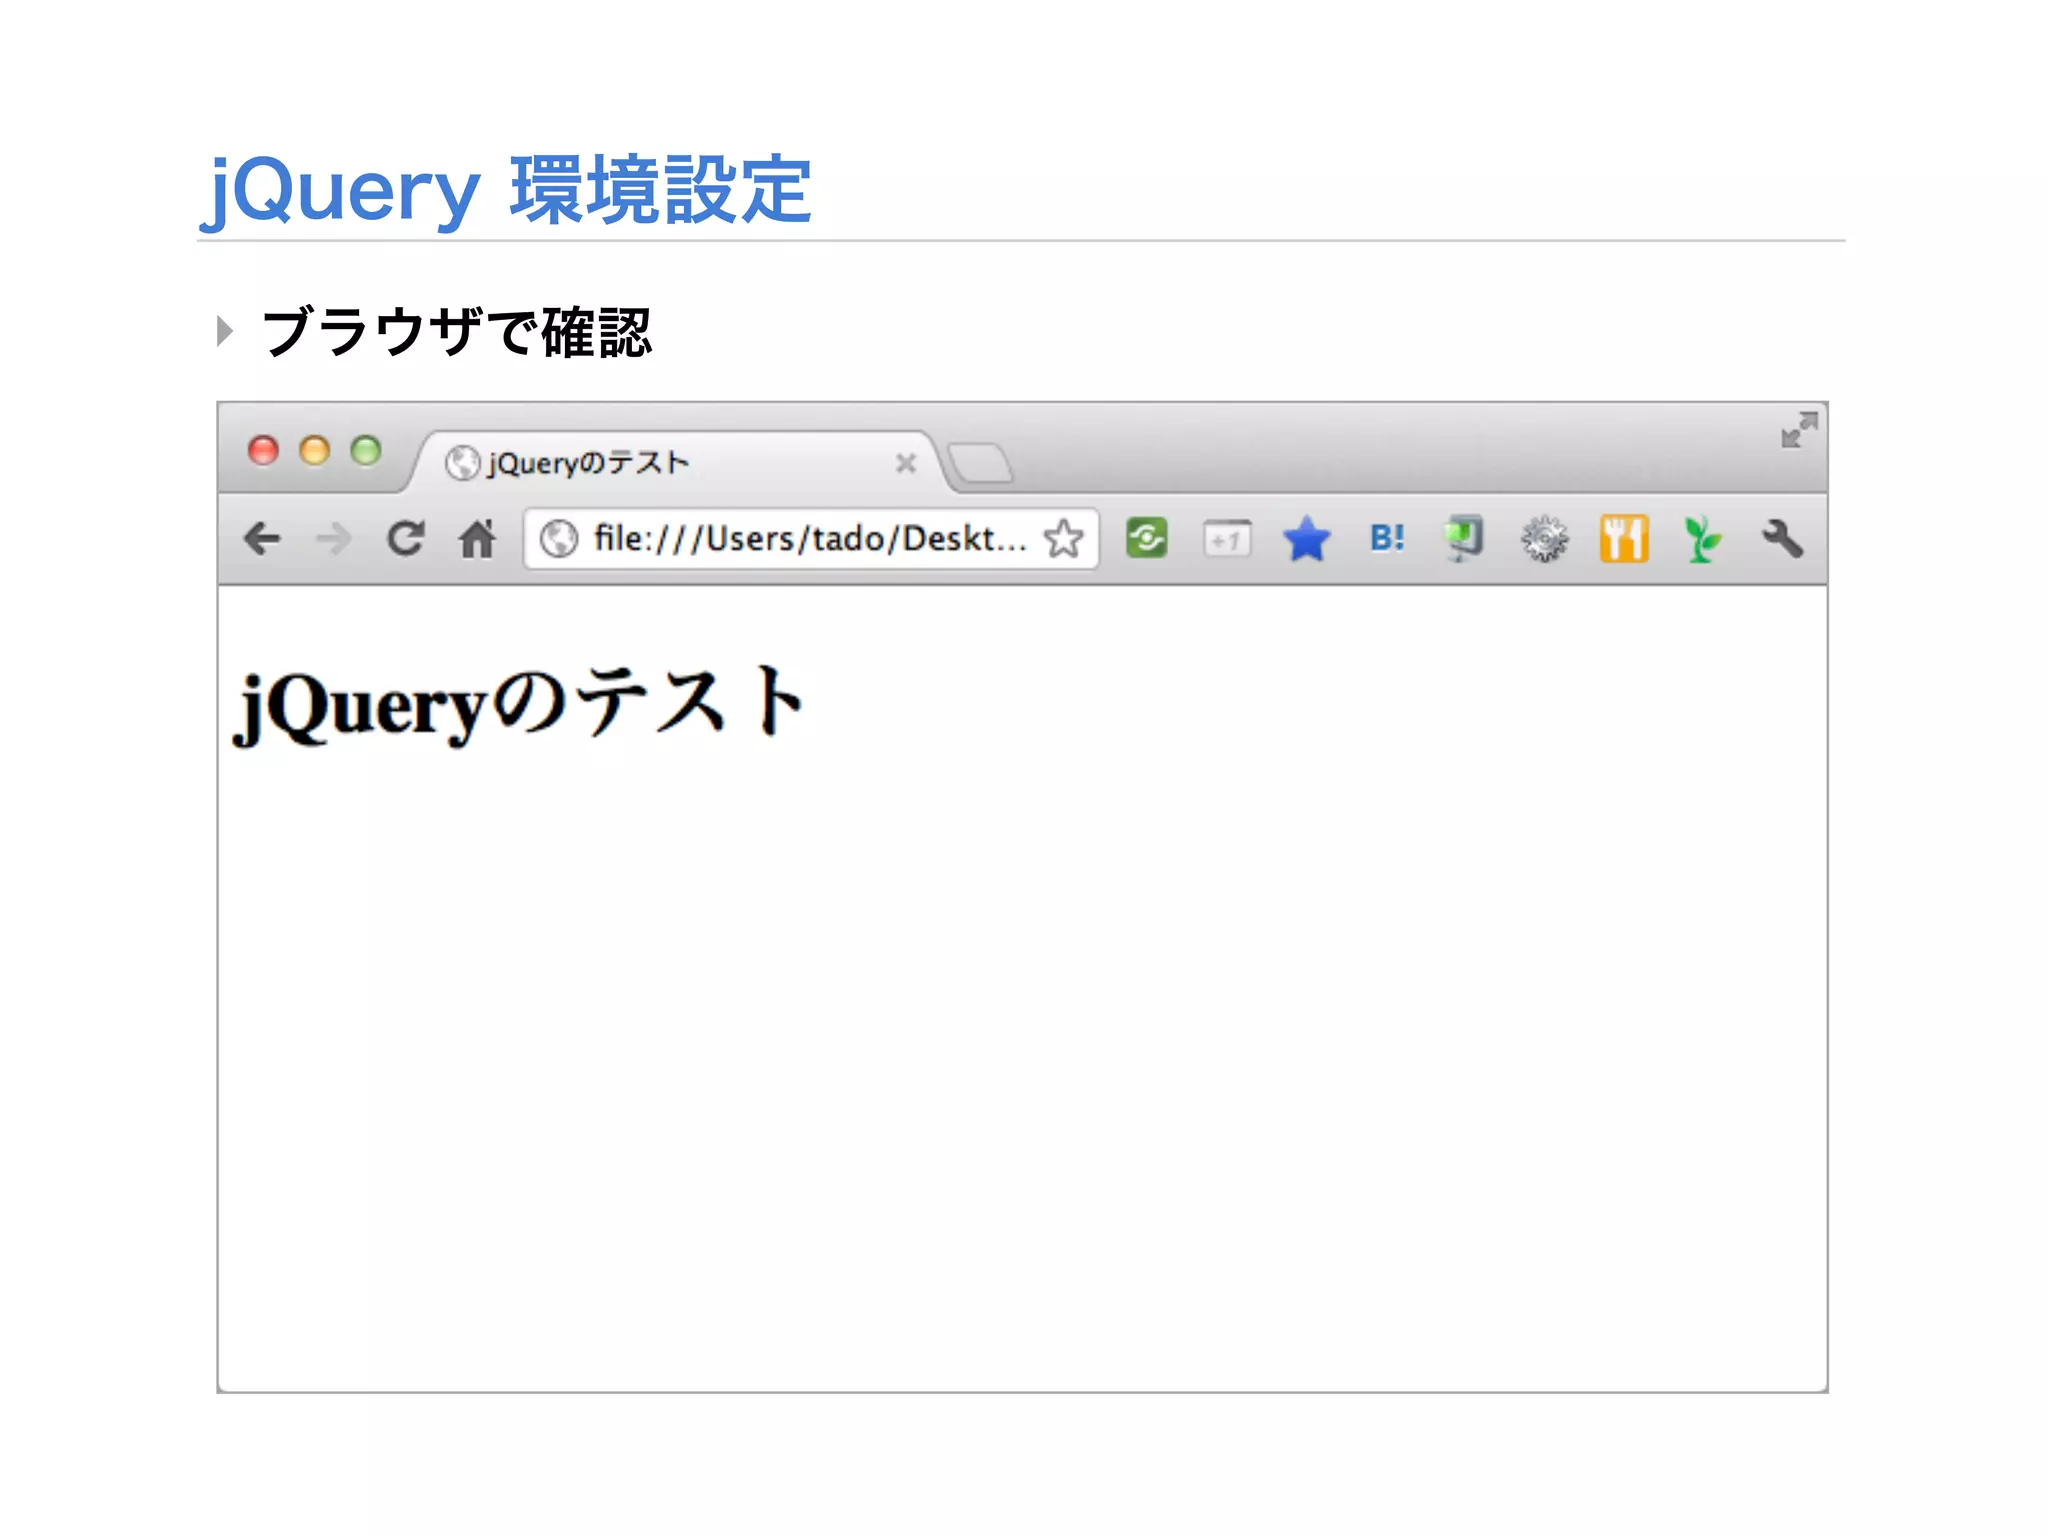Click the Hatena B! bookmark extension
This screenshot has height=1536, width=2048.
tap(1386, 539)
